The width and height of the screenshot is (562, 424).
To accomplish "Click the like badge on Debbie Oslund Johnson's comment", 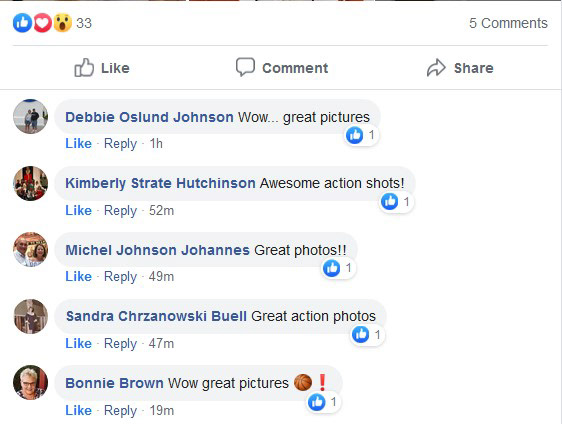I will tap(361, 135).
